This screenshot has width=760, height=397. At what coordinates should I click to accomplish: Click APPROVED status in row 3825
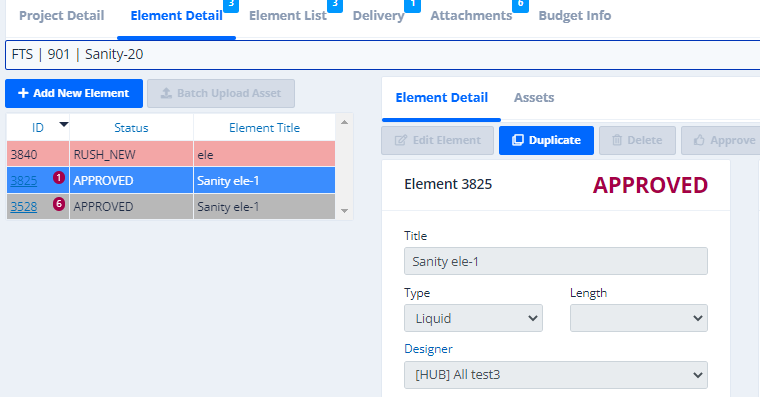point(131,181)
